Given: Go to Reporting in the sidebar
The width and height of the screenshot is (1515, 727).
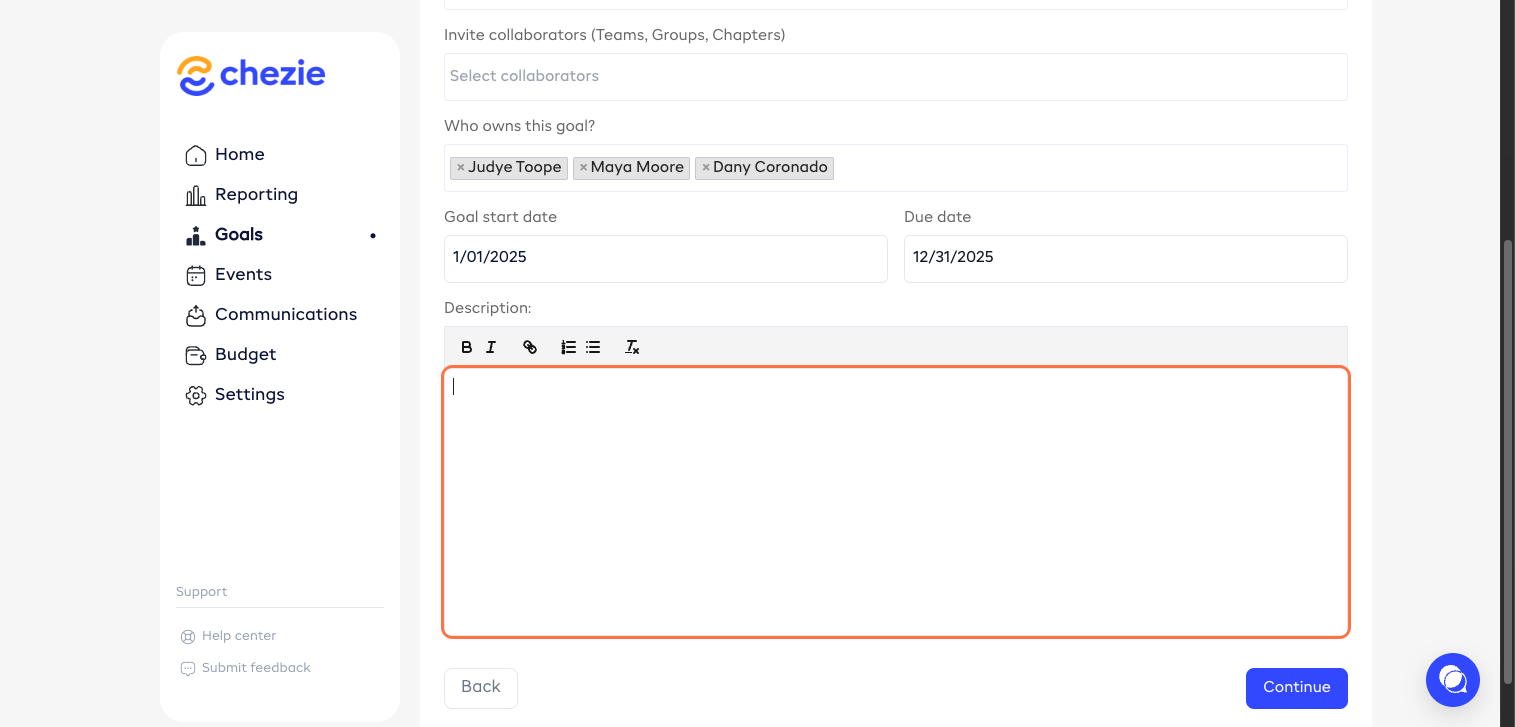Looking at the screenshot, I should tap(256, 195).
